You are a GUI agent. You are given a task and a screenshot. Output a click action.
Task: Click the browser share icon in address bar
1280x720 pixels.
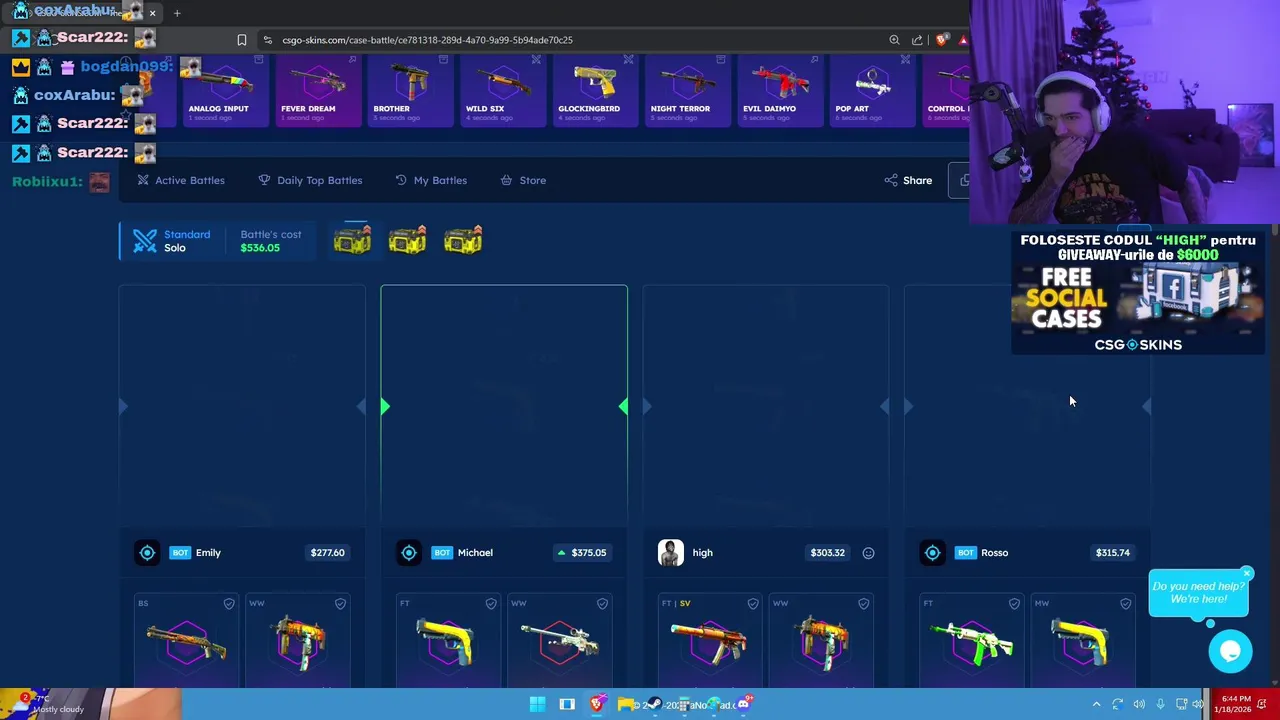(x=917, y=40)
